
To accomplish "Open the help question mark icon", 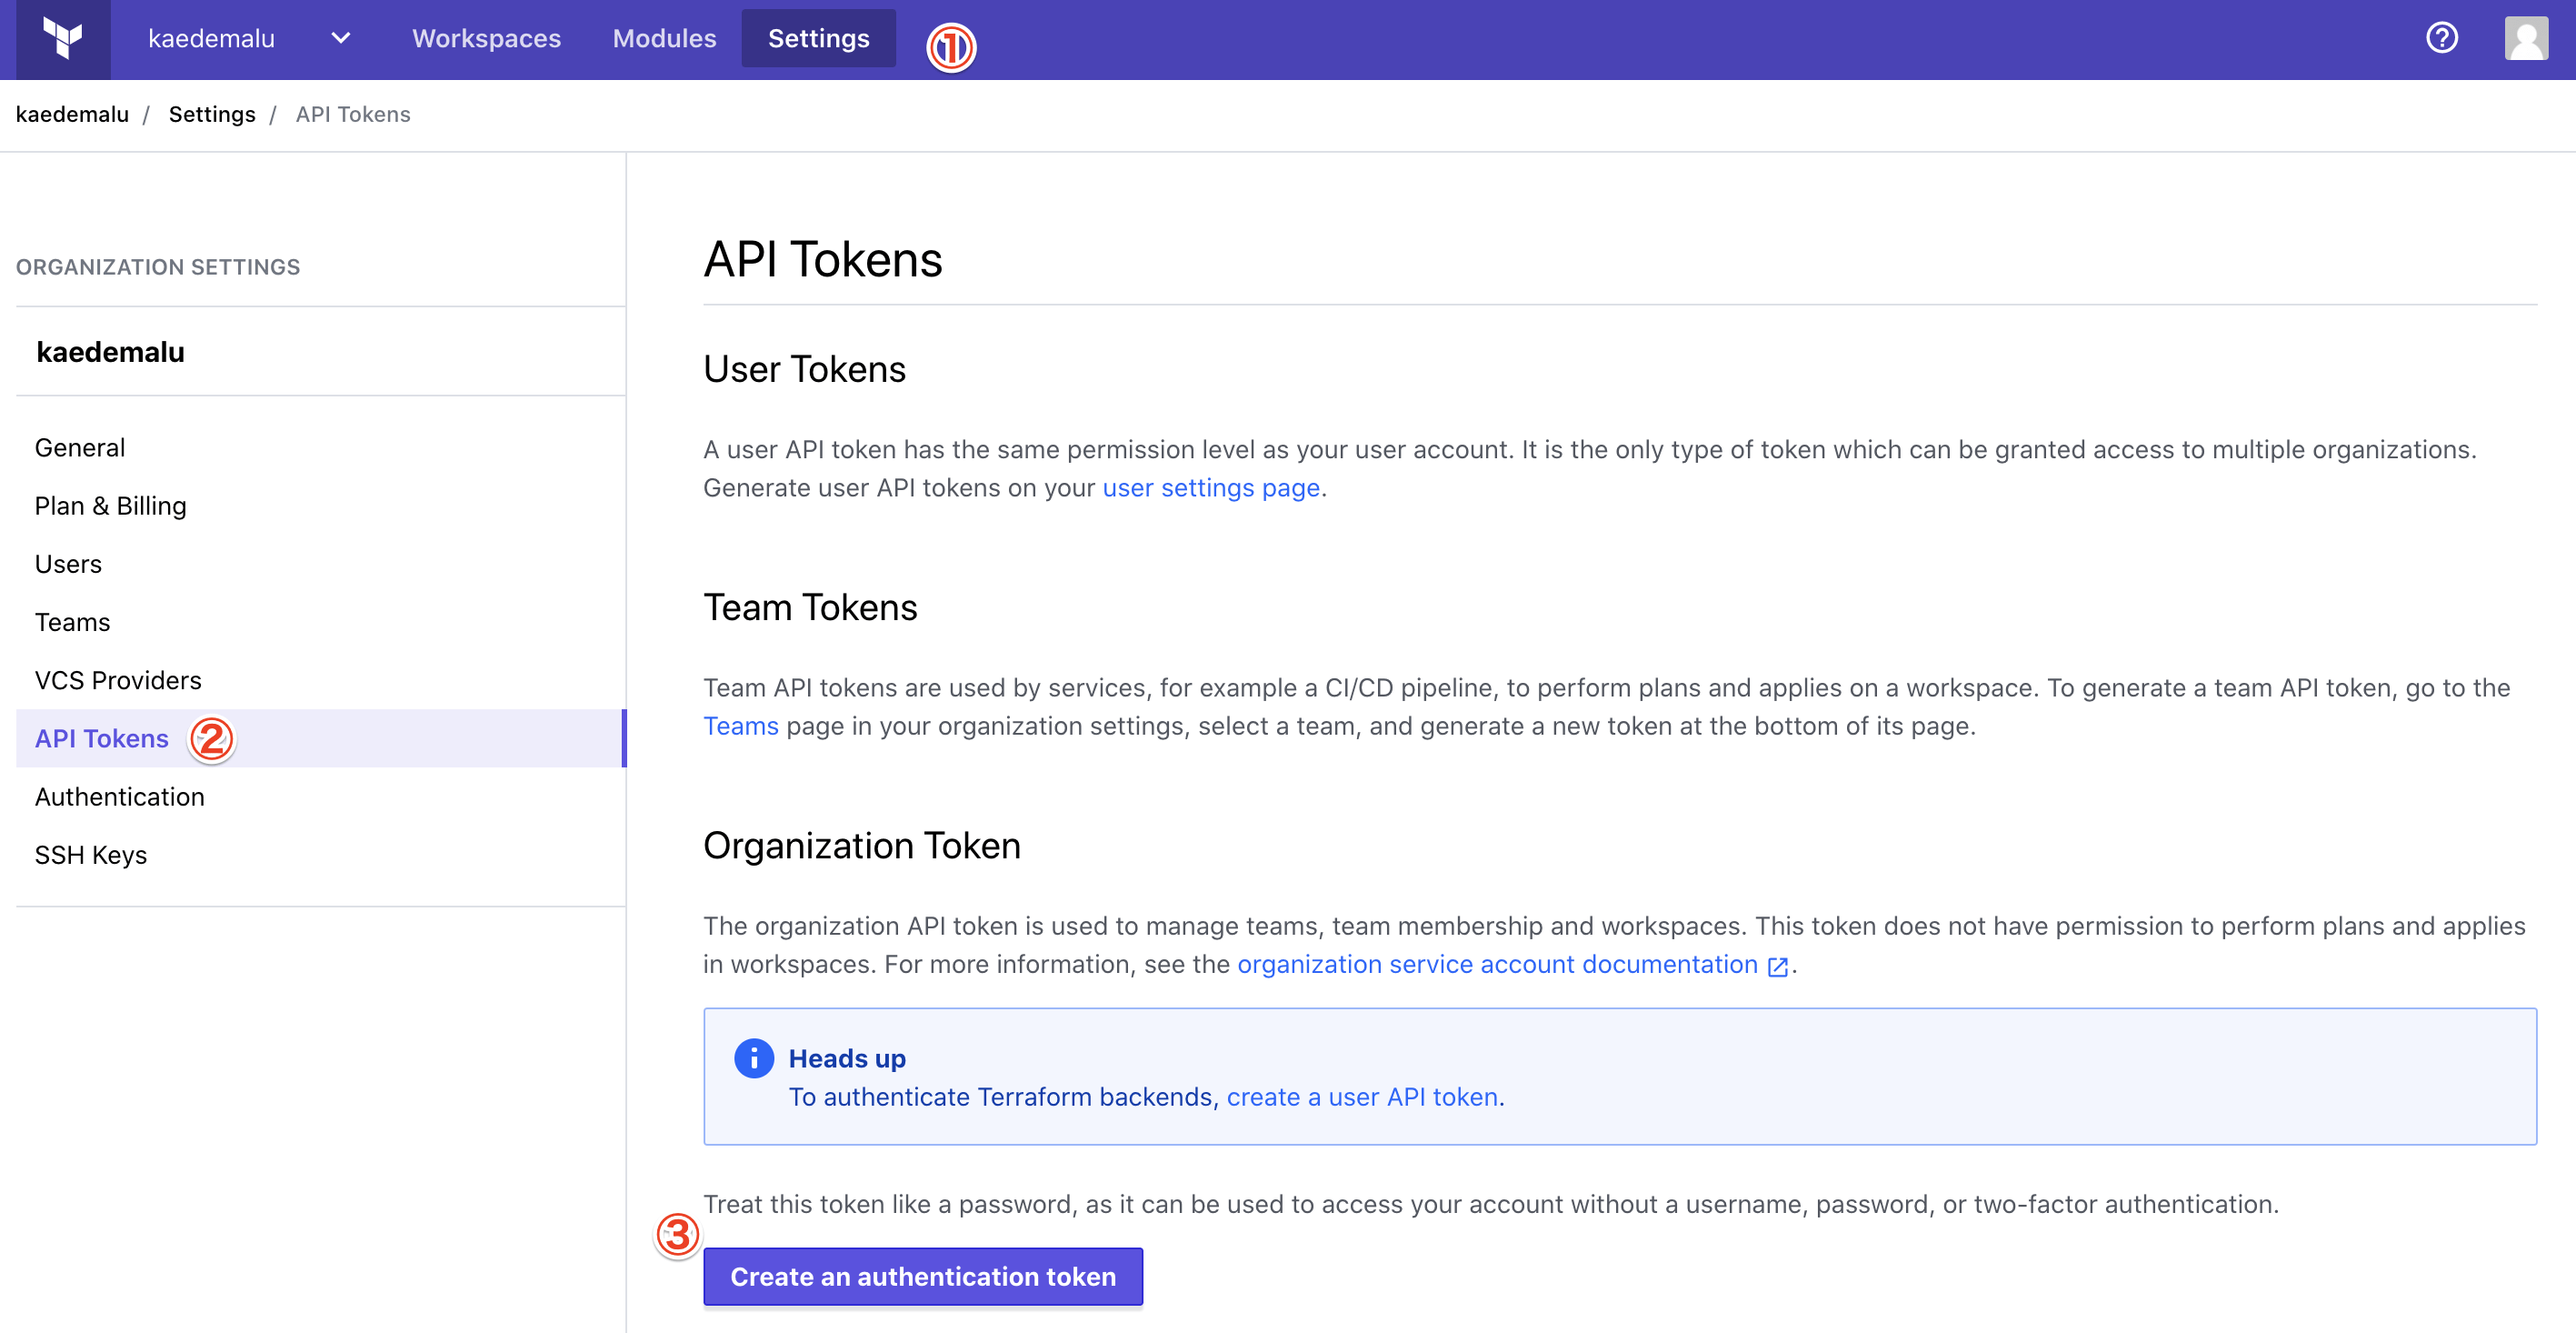I will pos(2441,38).
